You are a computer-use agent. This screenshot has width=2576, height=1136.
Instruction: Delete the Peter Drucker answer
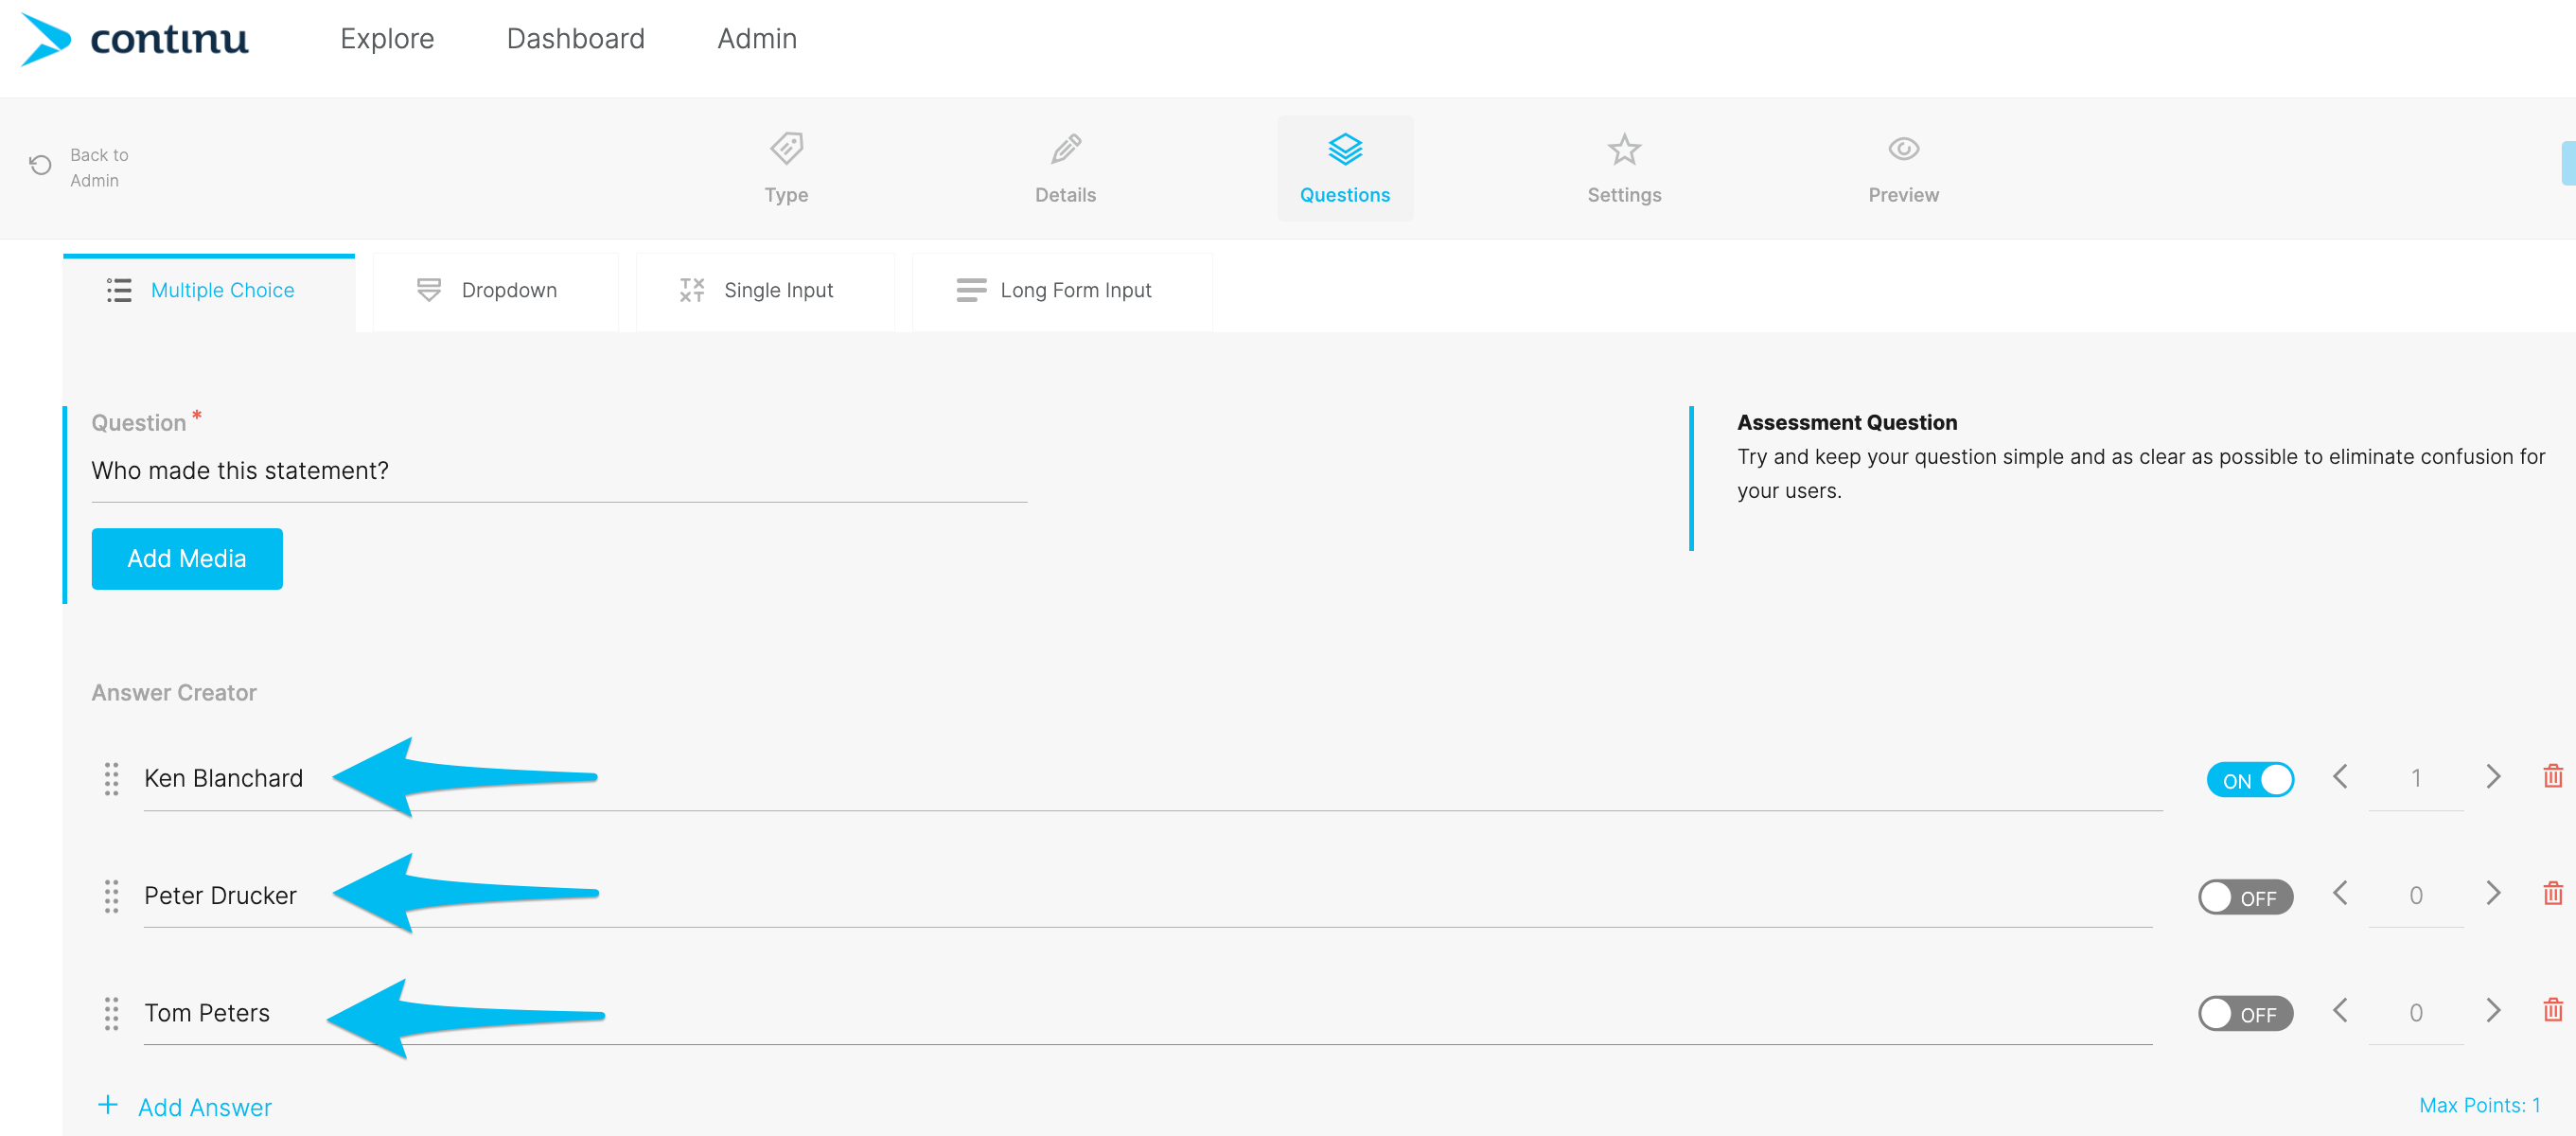2552,893
